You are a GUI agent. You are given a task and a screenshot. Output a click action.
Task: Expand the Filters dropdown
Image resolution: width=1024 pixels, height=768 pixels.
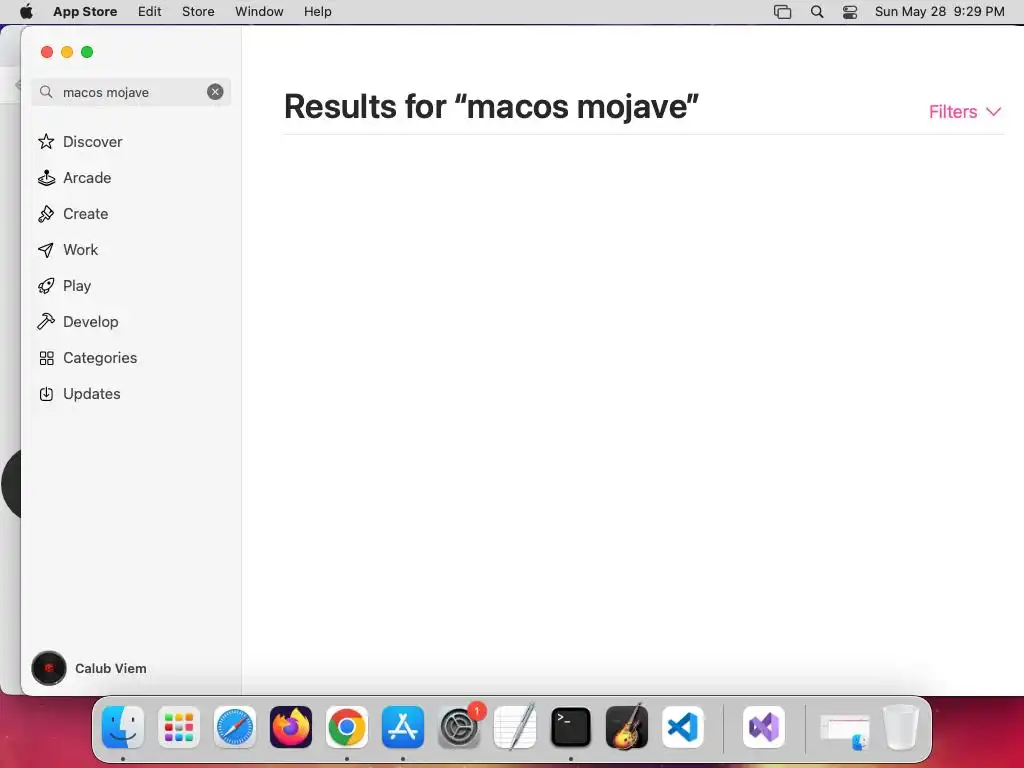tap(965, 112)
